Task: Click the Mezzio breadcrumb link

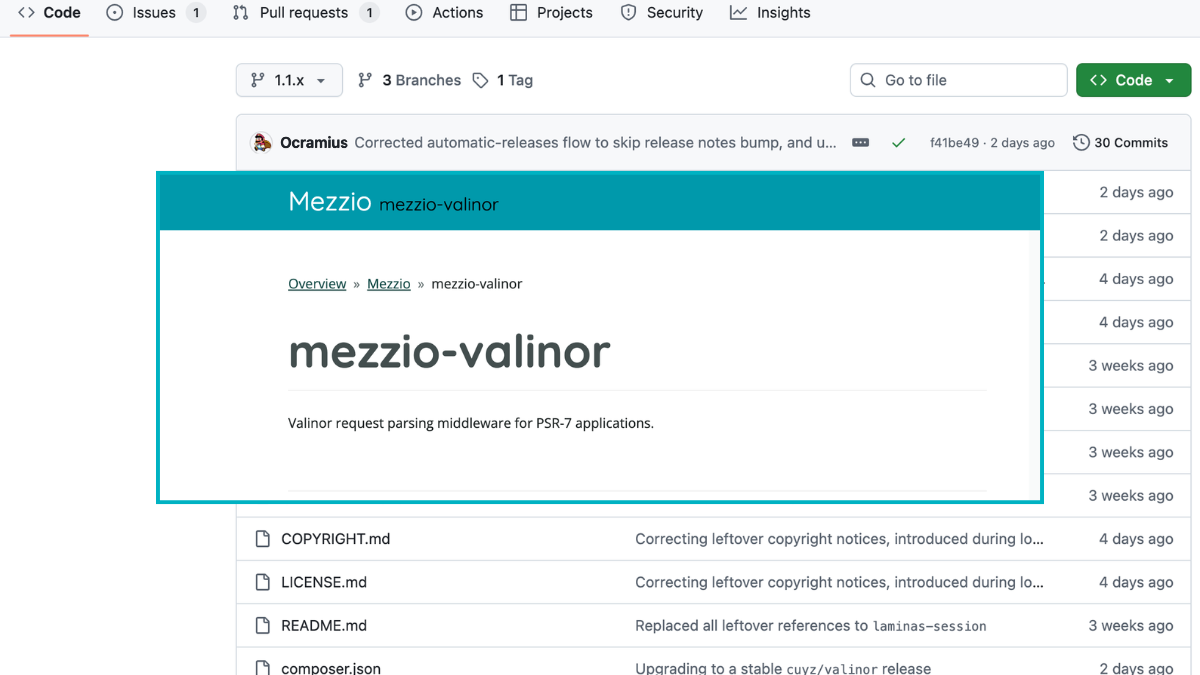Action: 389,283
